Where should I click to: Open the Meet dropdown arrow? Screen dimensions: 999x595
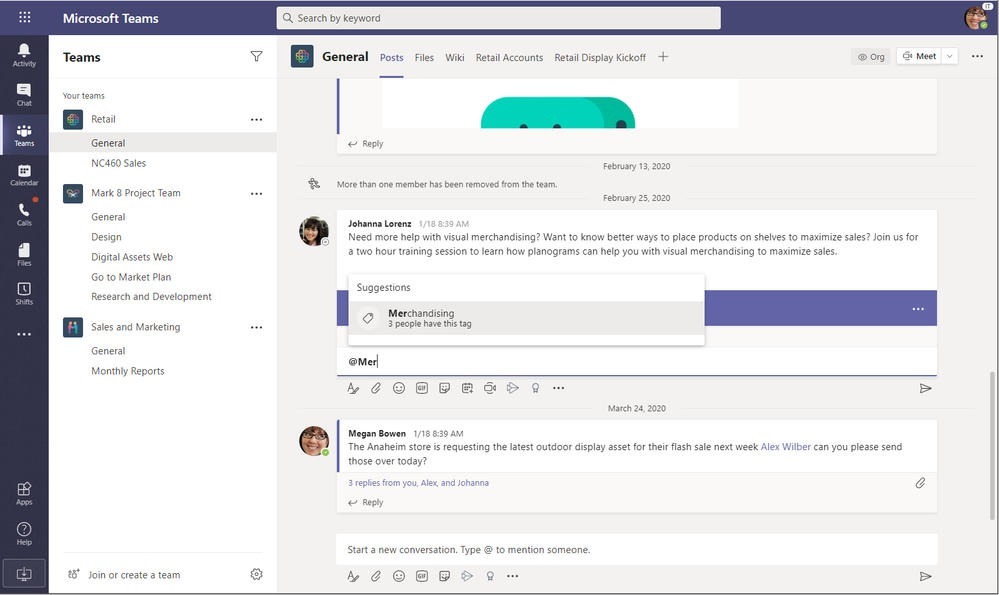point(949,56)
